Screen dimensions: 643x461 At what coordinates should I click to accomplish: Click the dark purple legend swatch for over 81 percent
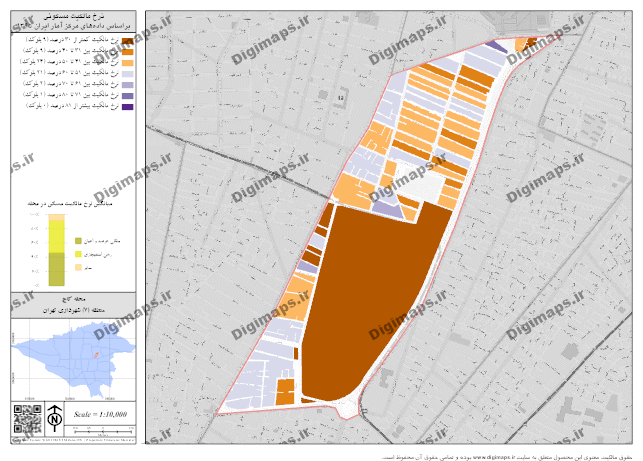point(128,107)
